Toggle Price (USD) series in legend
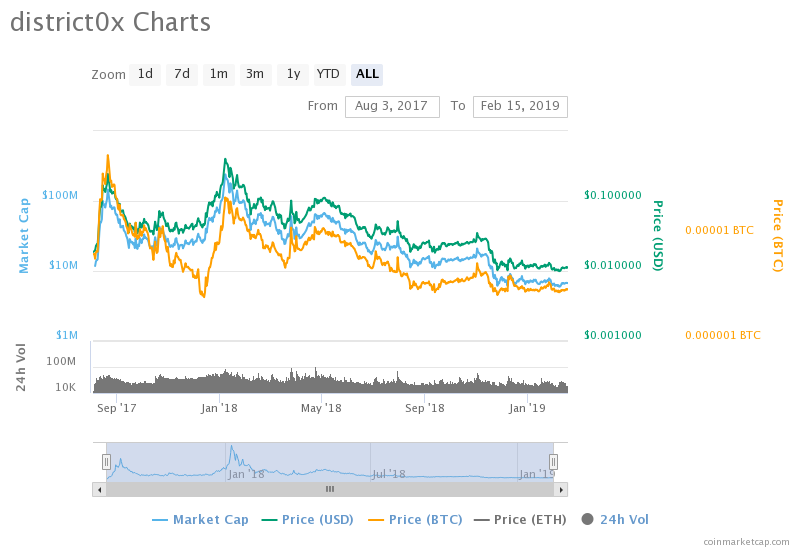The image size is (800, 550). click(x=308, y=520)
